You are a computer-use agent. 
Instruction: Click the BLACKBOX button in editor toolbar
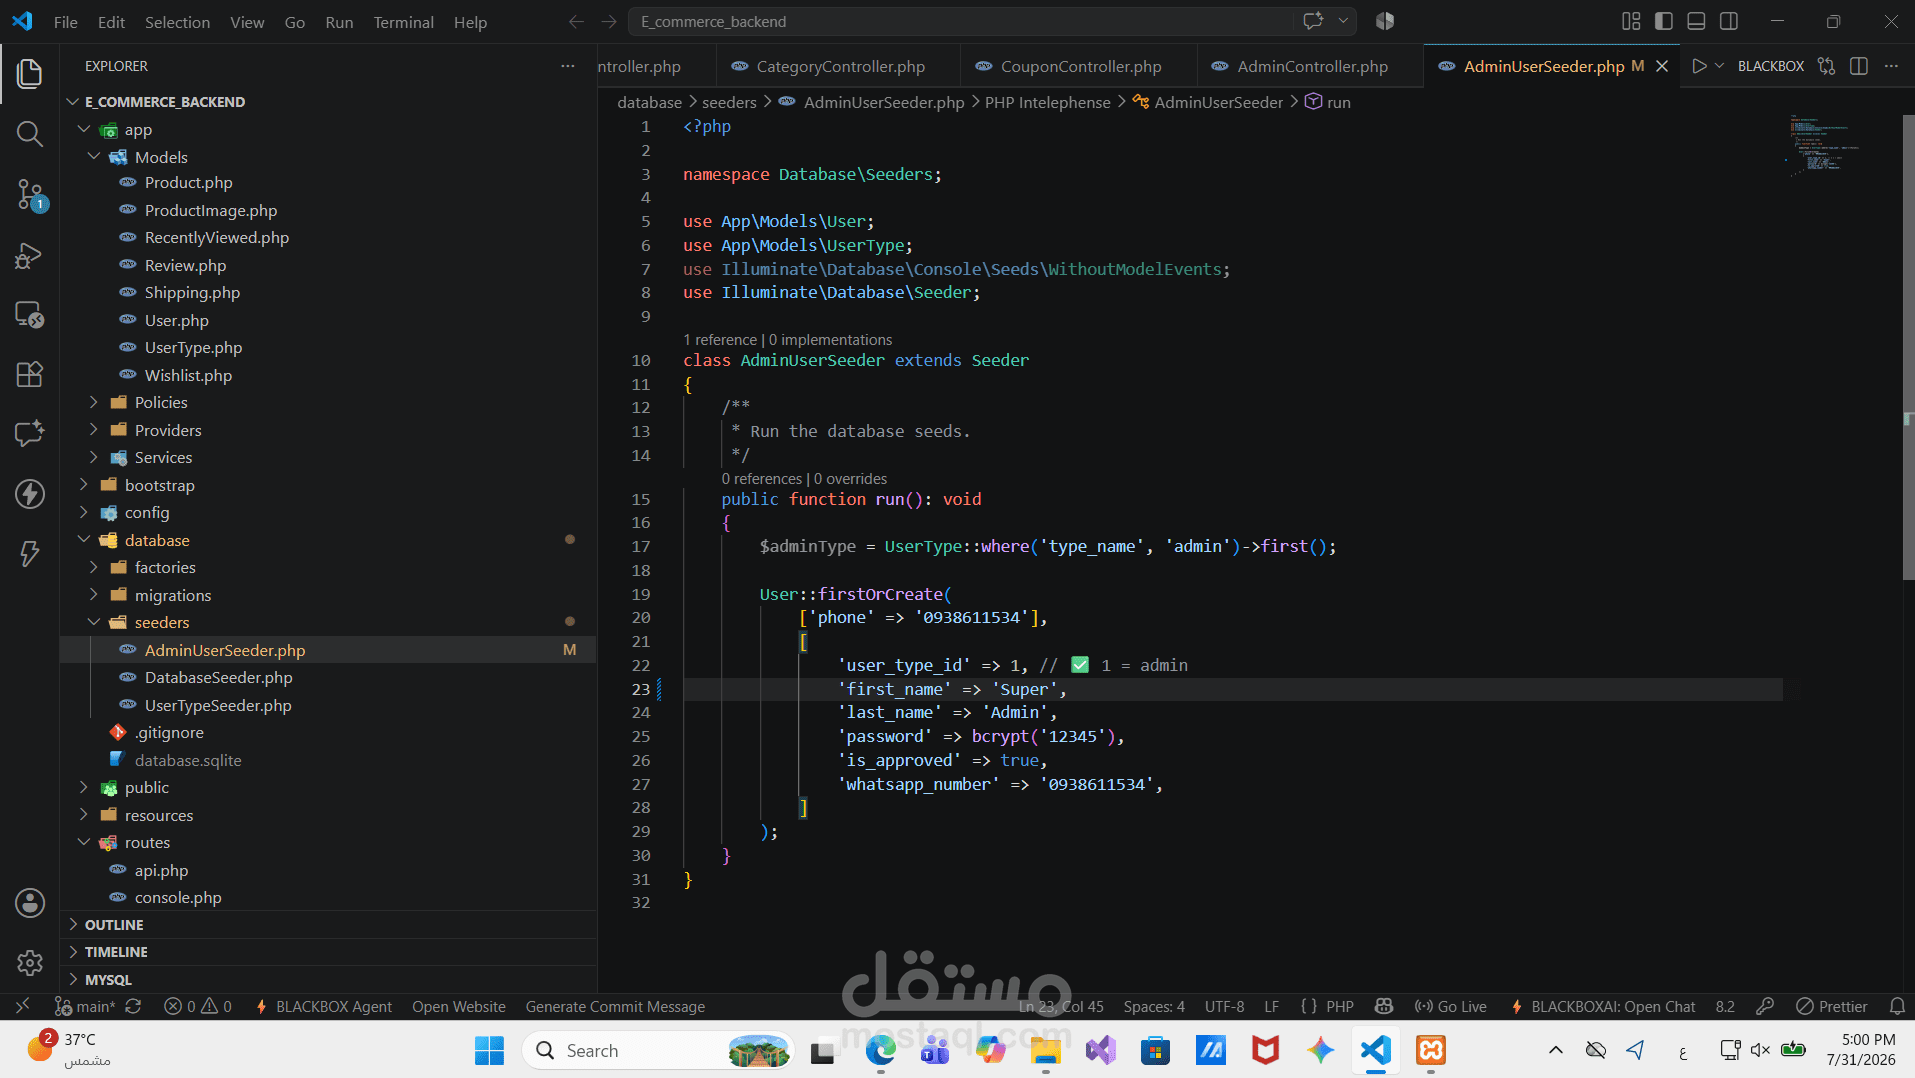coord(1771,66)
